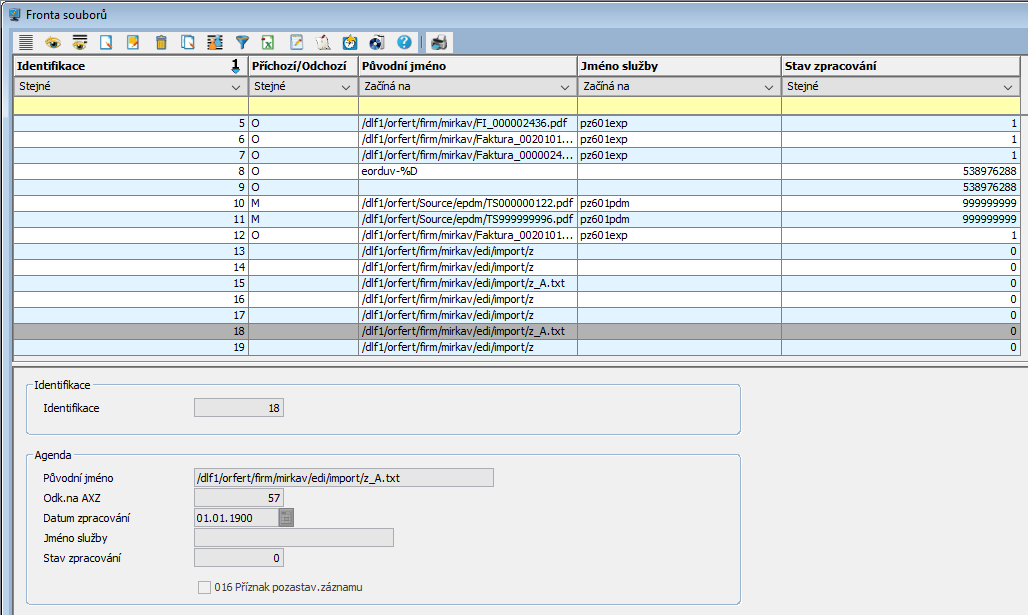Select the row containing eorduv-%D

(400, 171)
